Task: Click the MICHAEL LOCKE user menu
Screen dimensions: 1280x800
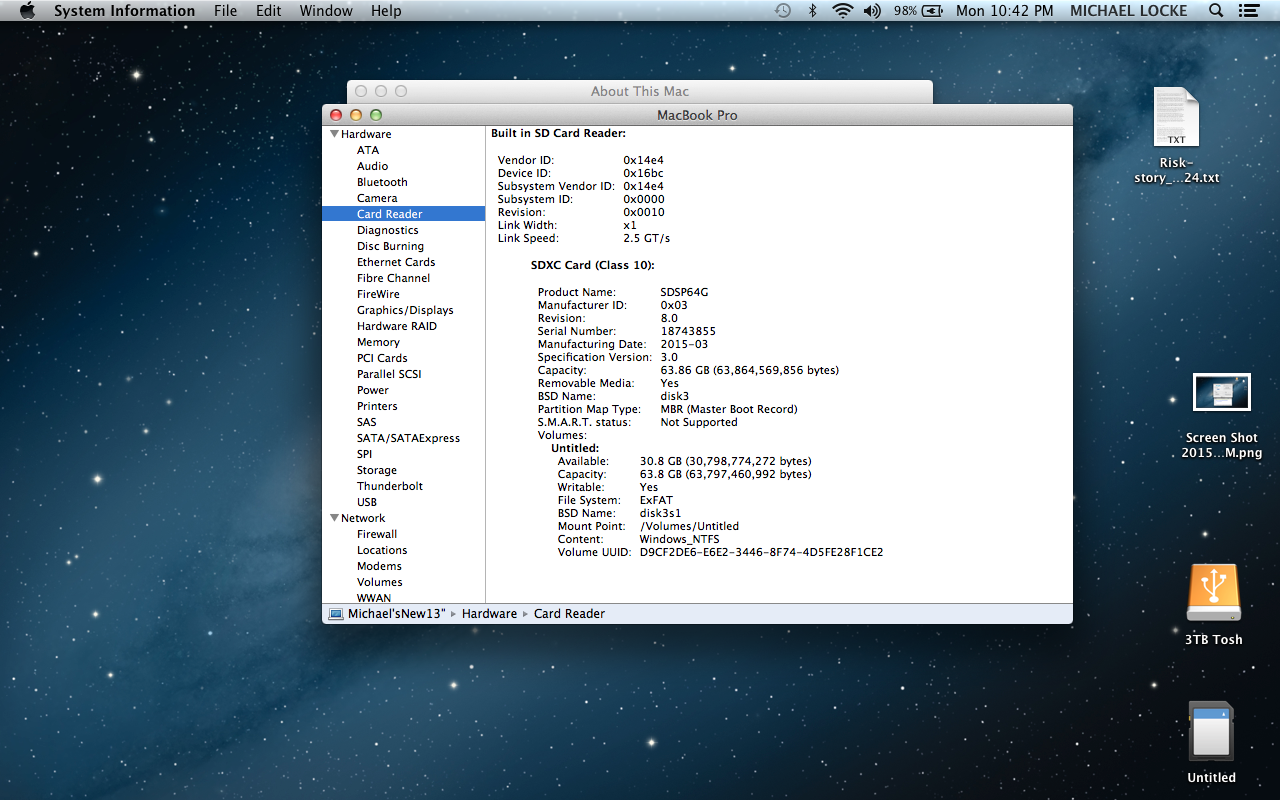Action: point(1128,11)
